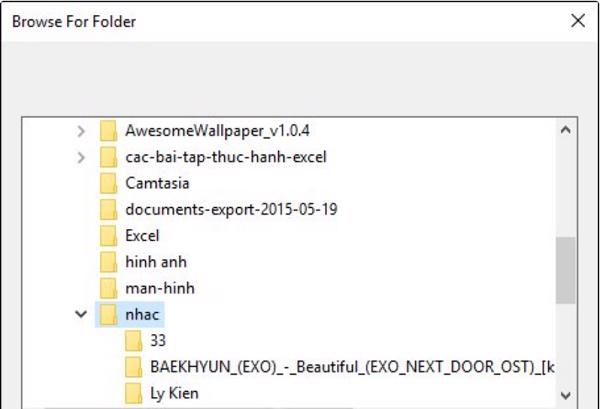The height and width of the screenshot is (409, 600).
Task: Select the cac-bai-tap-thuc-hanh-excel folder name
Action: tap(226, 157)
